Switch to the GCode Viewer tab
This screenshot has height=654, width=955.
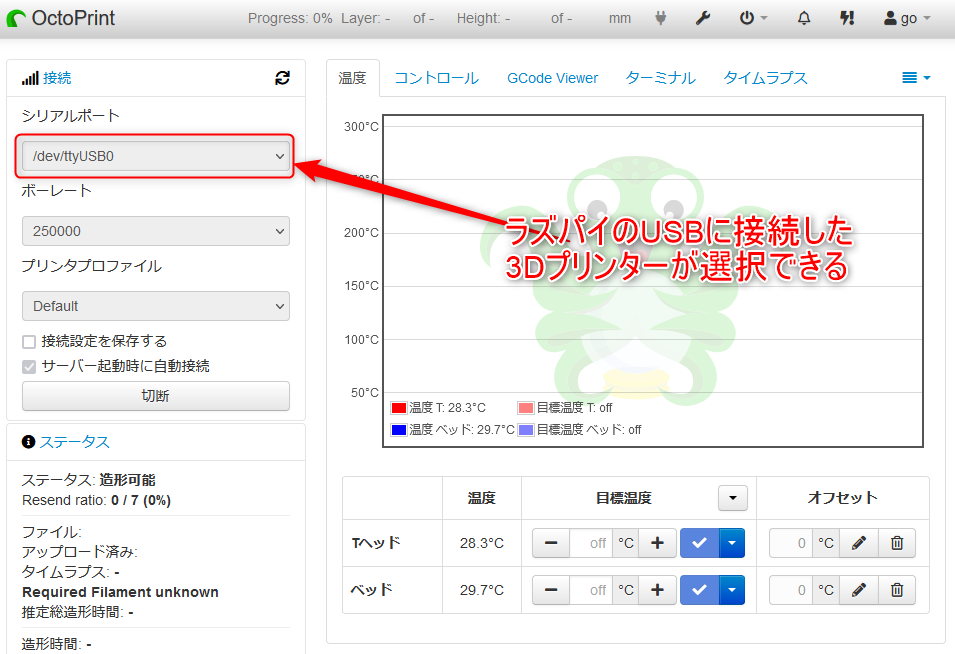(552, 78)
